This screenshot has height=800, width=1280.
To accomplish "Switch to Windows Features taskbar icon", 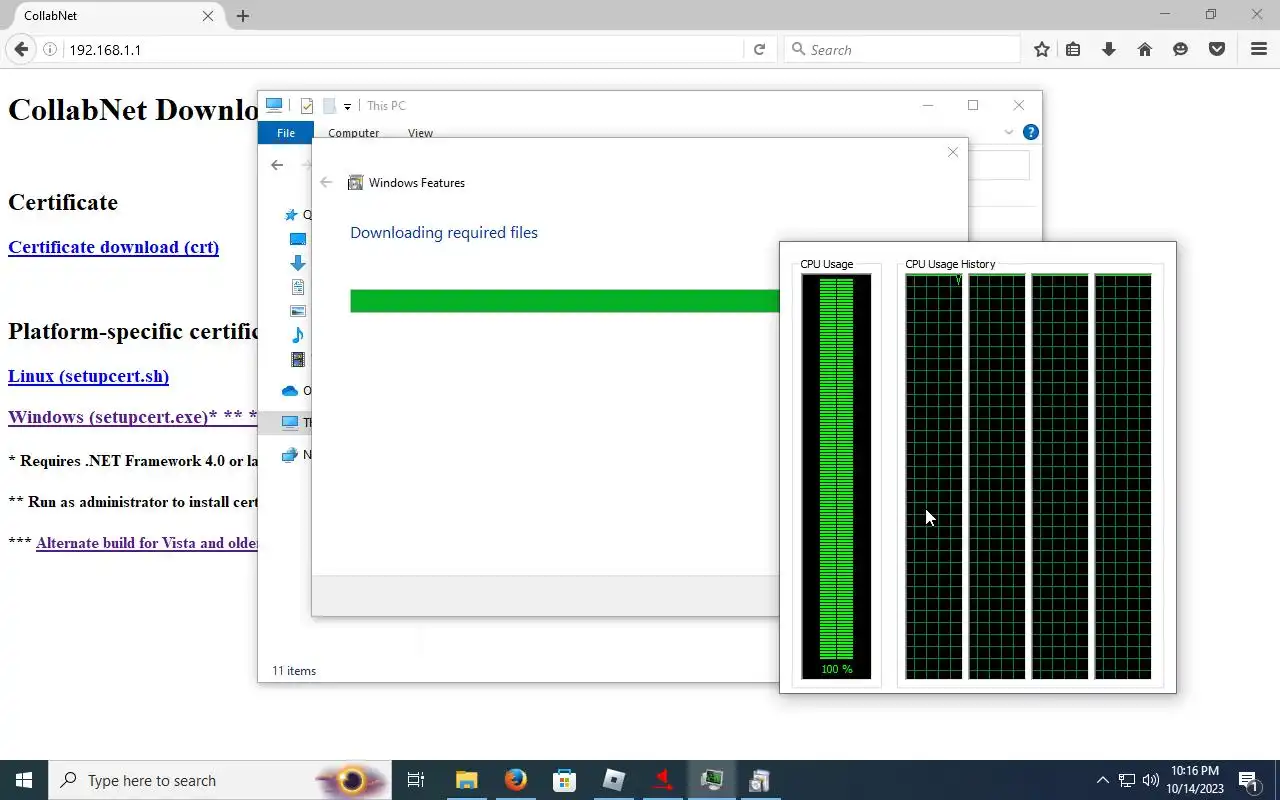I will 760,780.
